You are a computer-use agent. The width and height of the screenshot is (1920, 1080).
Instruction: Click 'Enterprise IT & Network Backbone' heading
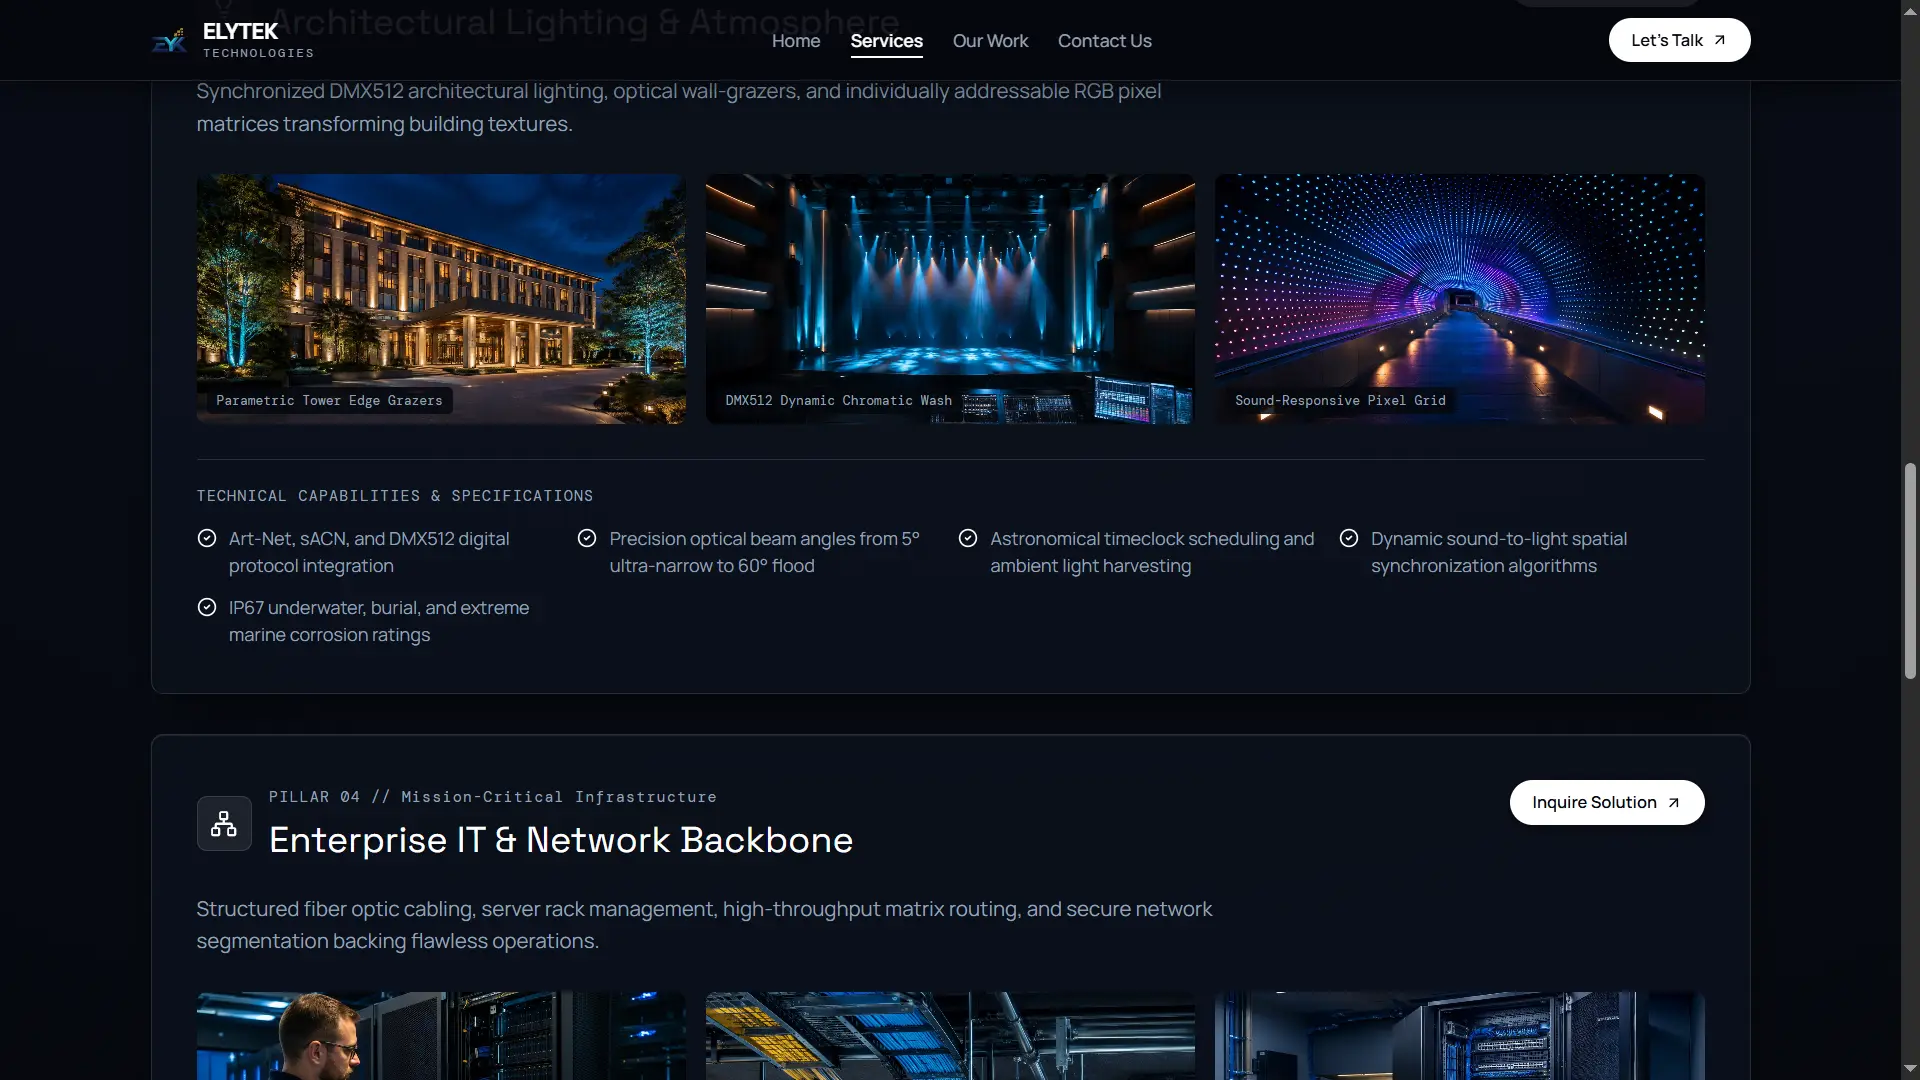click(561, 840)
